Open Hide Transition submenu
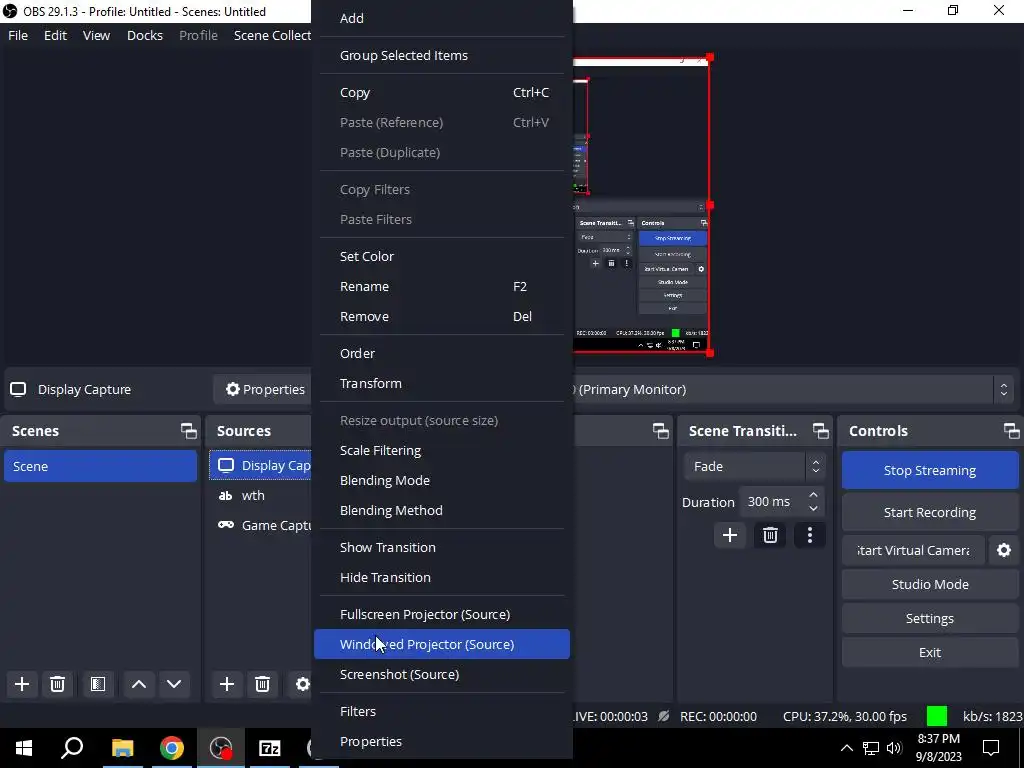 (x=441, y=577)
